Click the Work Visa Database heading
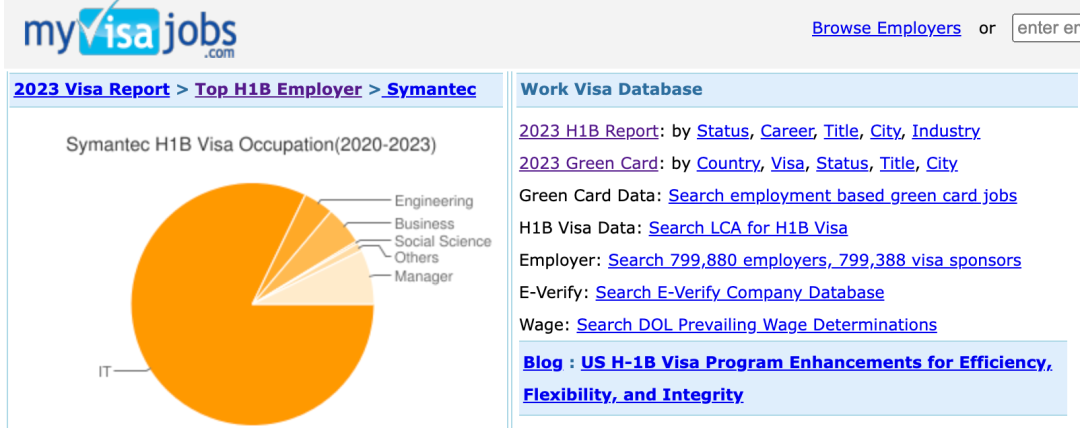The image size is (1080, 428). pyautogui.click(x=612, y=89)
